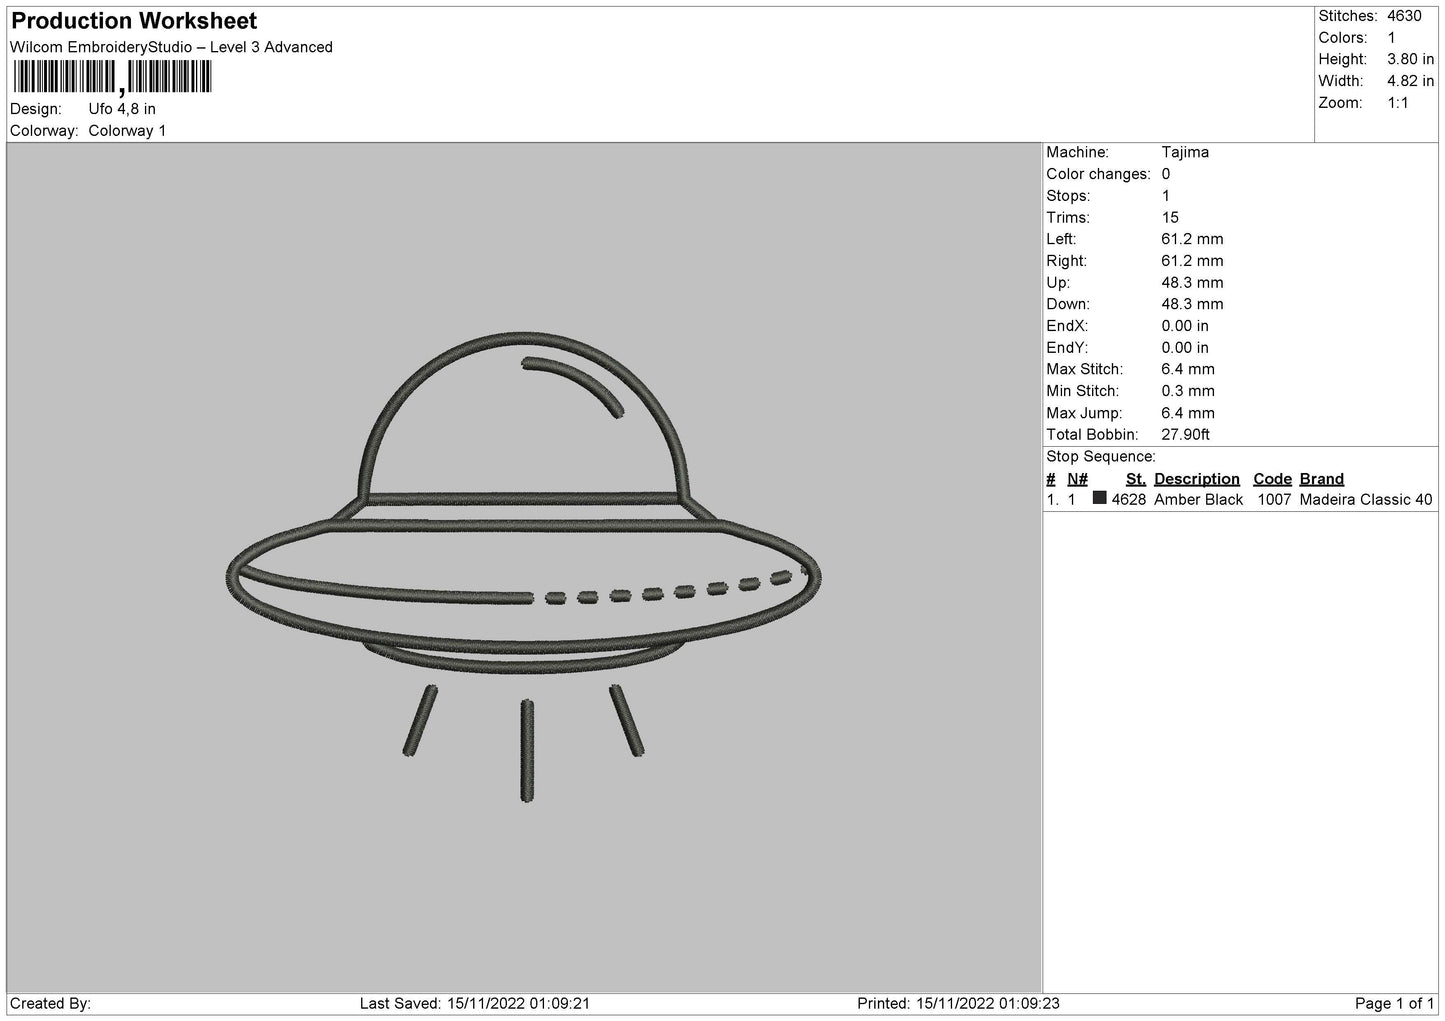Click the UFO centre light beam line
The height and width of the screenshot is (1021, 1445).
point(527,751)
